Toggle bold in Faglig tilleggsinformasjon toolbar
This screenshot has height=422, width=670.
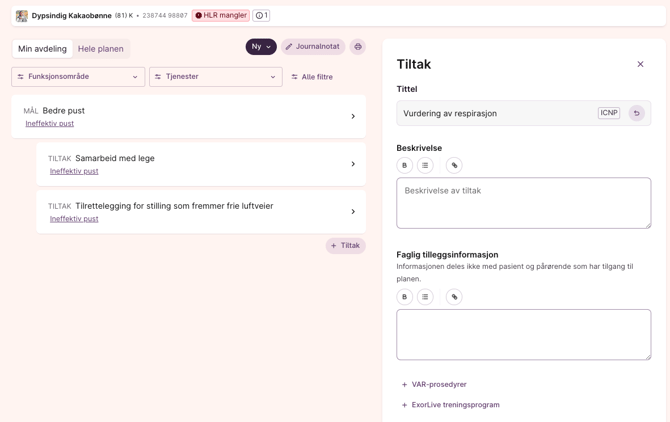pos(405,296)
